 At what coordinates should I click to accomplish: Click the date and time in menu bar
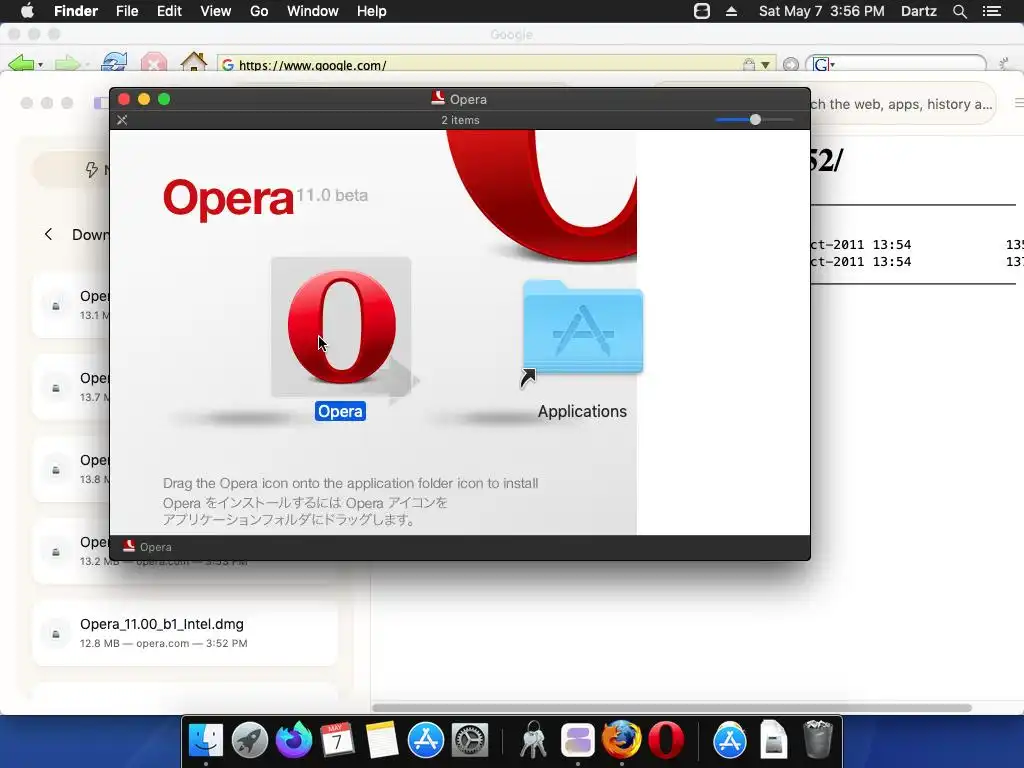[x=822, y=11]
